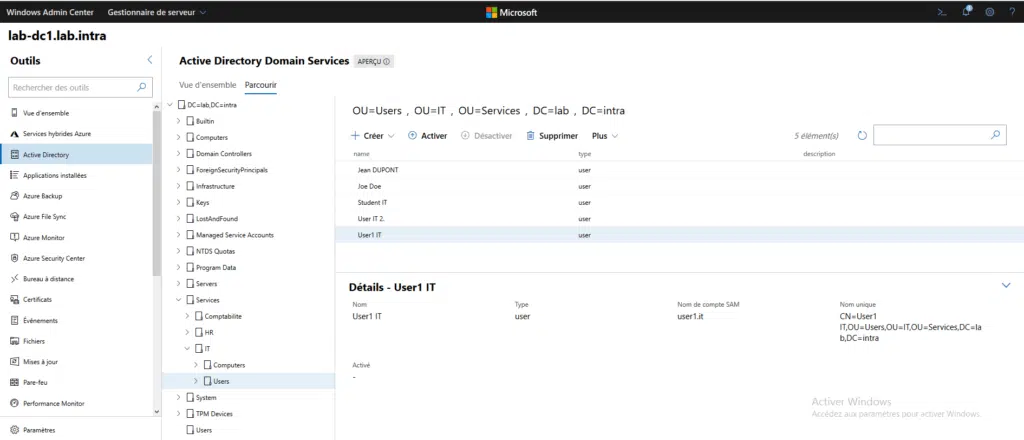Click the Désactiver button
The height and width of the screenshot is (440, 1024).
click(x=487, y=136)
